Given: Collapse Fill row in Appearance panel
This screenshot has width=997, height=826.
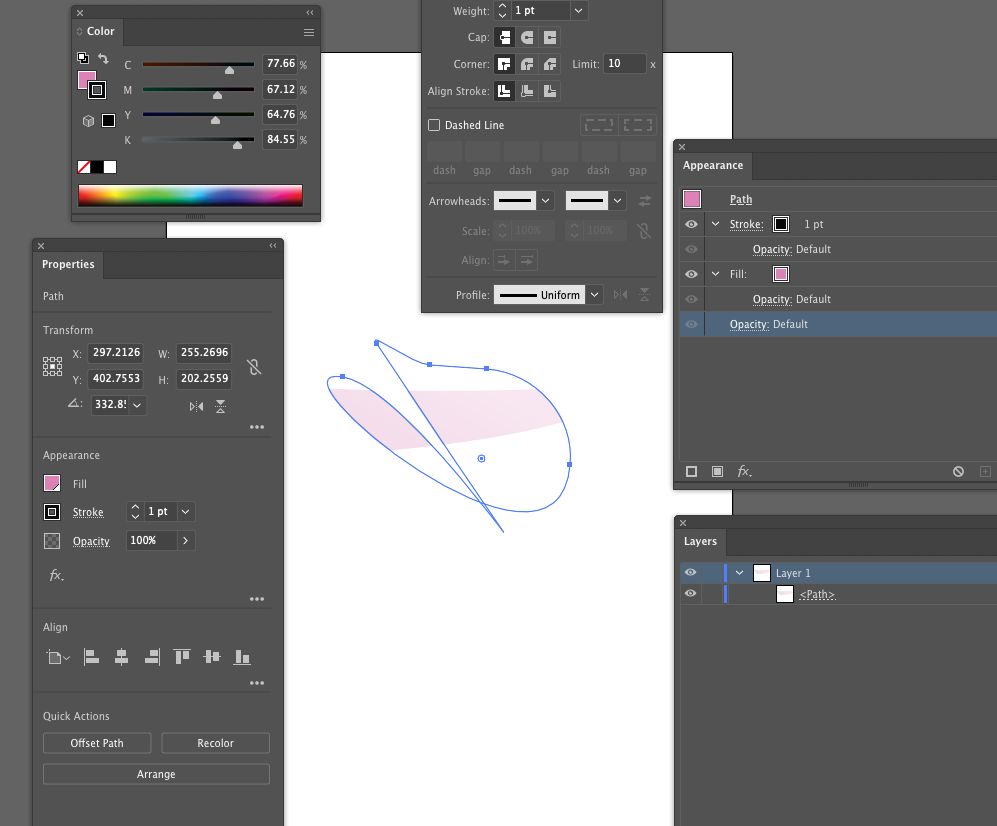Looking at the screenshot, I should point(715,274).
